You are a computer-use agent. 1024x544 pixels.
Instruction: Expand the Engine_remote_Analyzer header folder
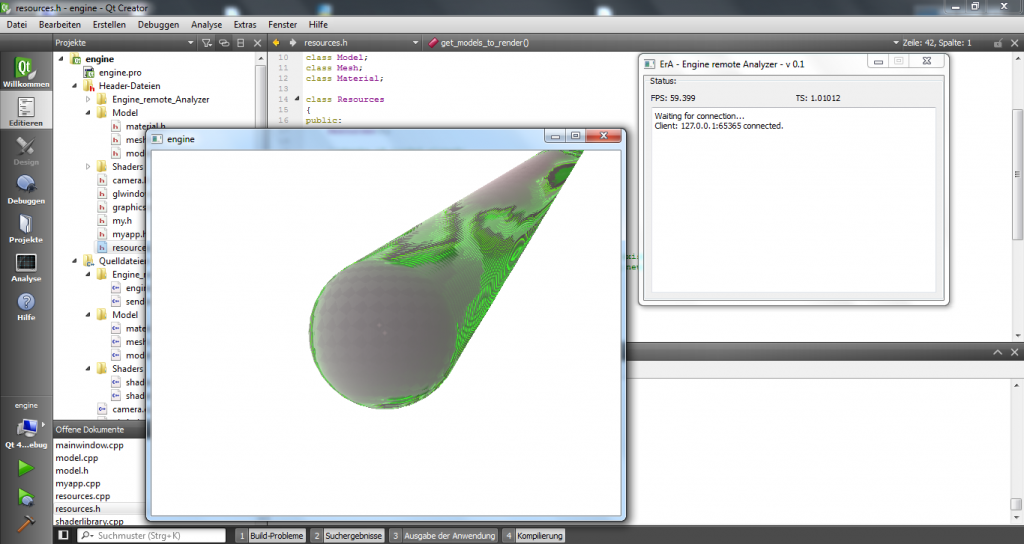[x=88, y=99]
